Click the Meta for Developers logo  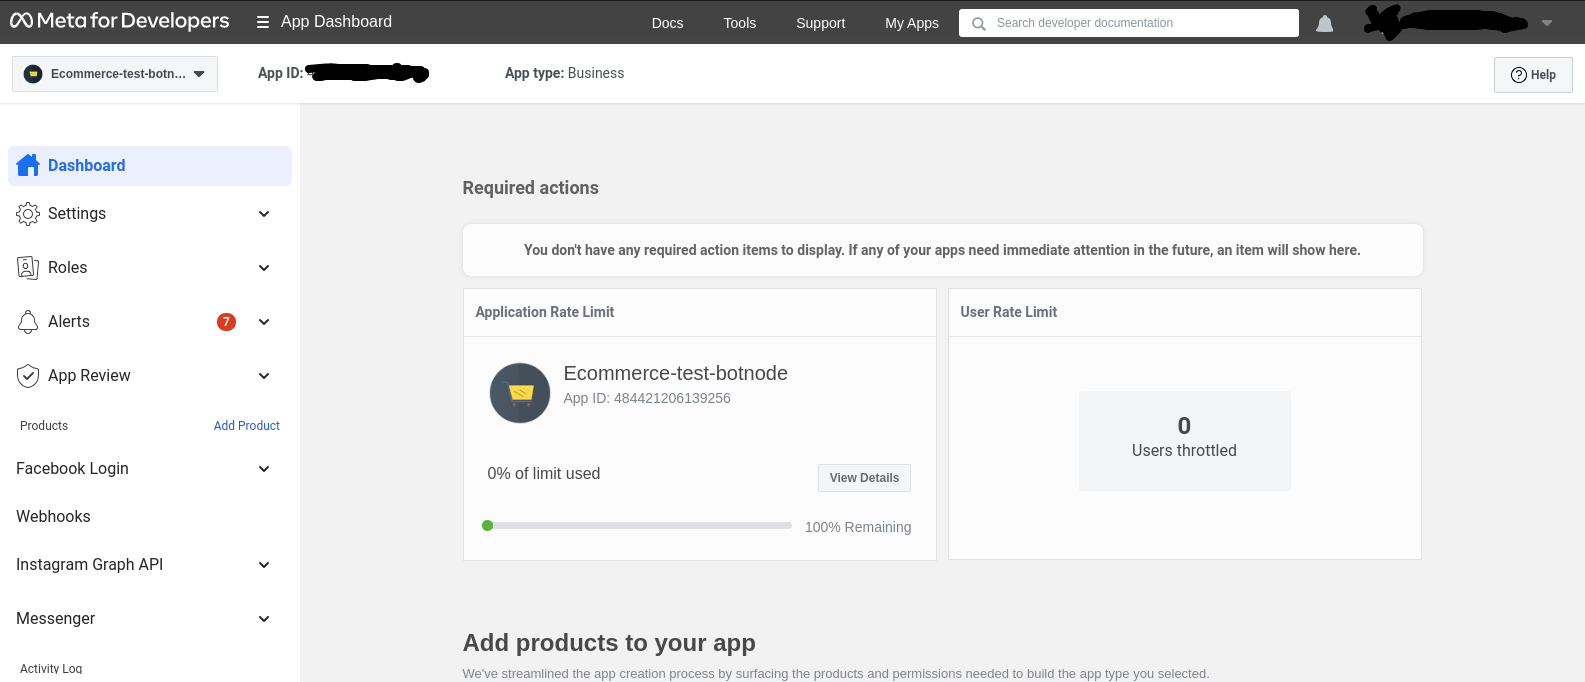pos(119,21)
